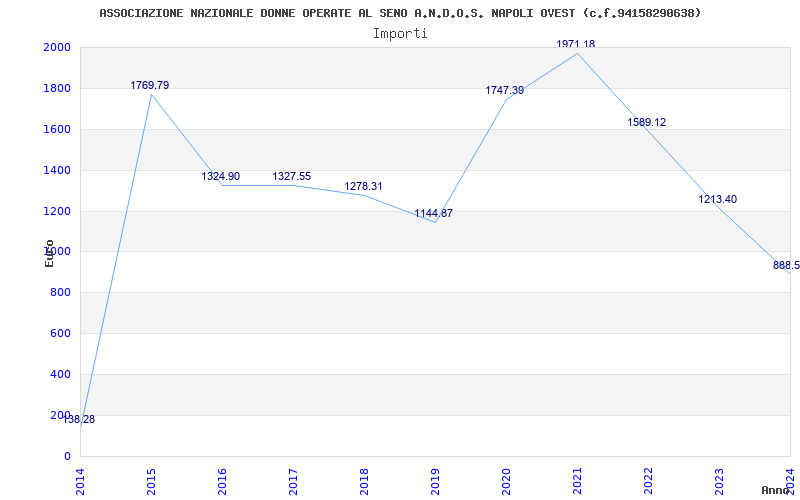Click the 138.28 data label for 2014
Viewport: 800px width, 500px height.
tap(79, 419)
